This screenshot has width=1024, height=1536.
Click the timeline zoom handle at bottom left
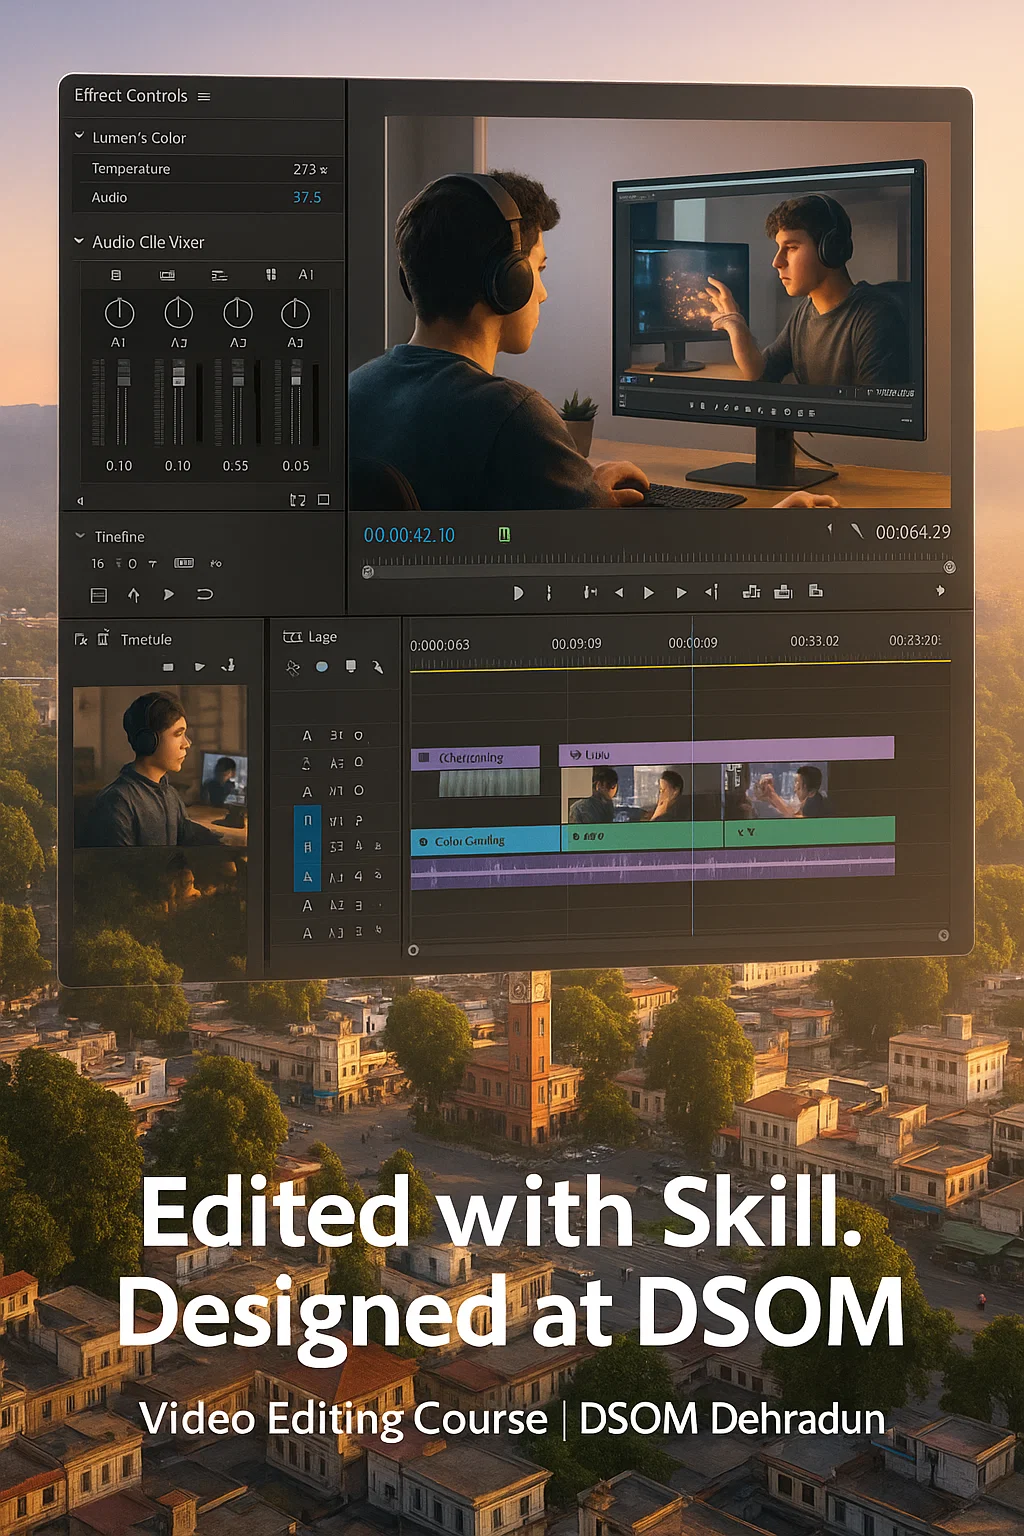tap(413, 950)
